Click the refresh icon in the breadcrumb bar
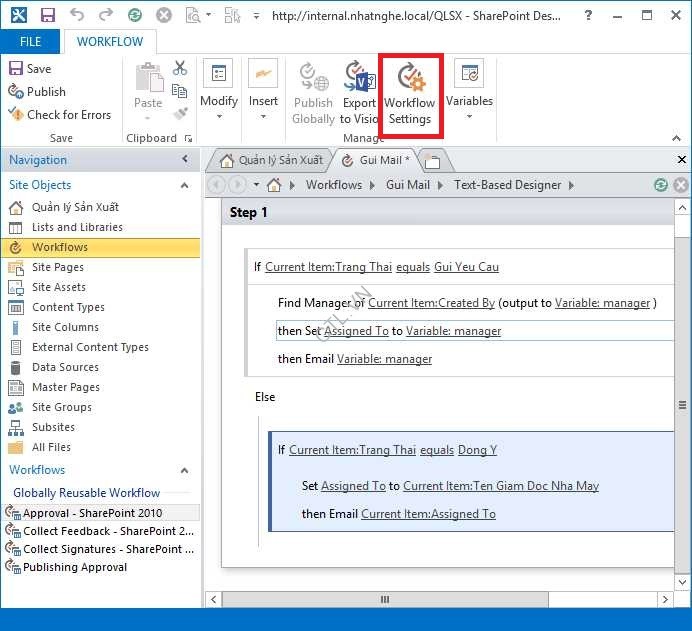 660,185
